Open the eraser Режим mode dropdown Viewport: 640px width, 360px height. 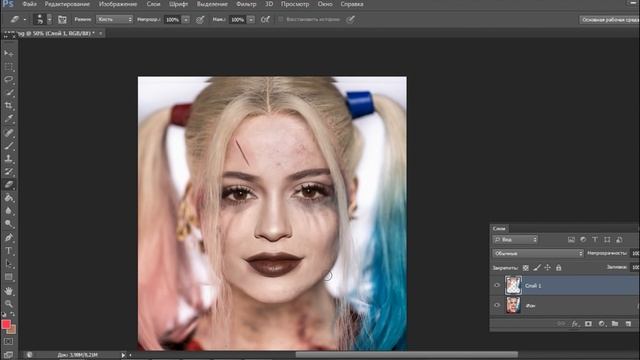pos(114,19)
